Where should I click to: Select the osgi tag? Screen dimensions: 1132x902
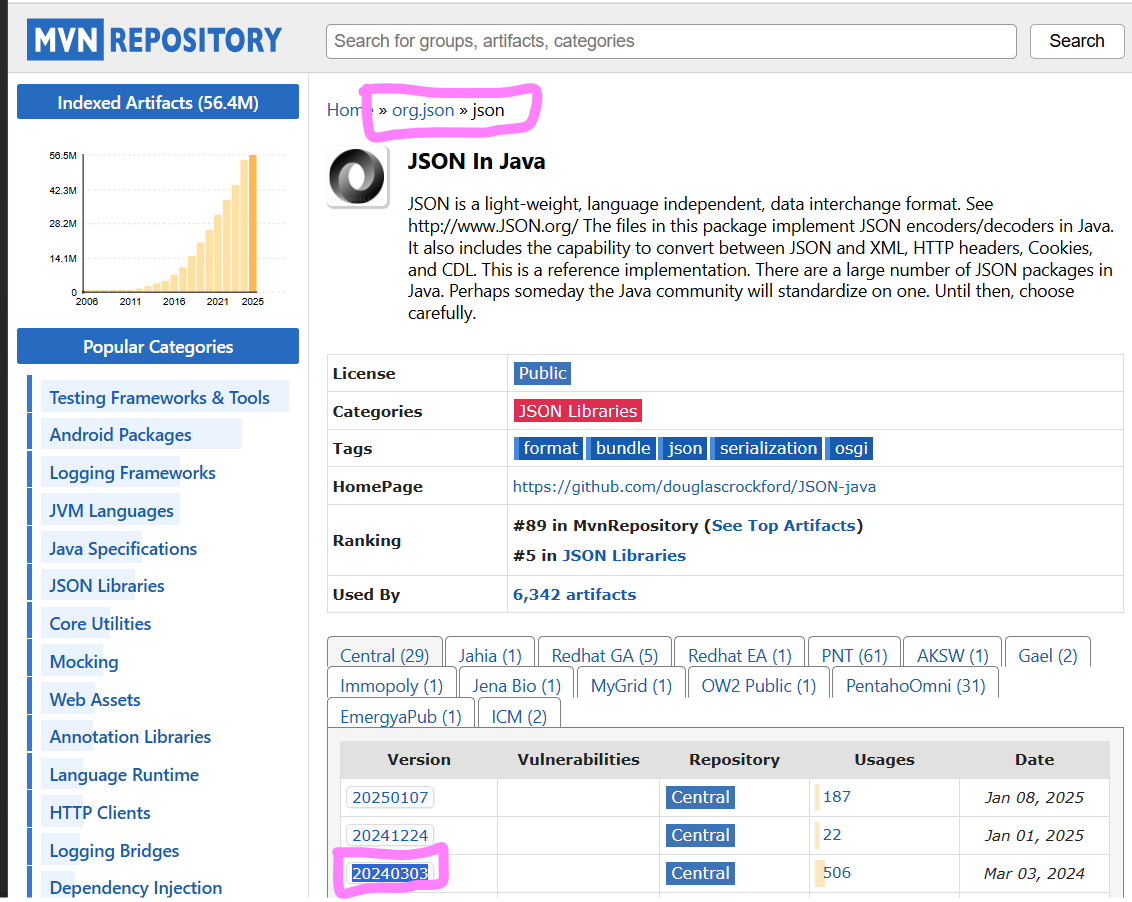point(850,448)
